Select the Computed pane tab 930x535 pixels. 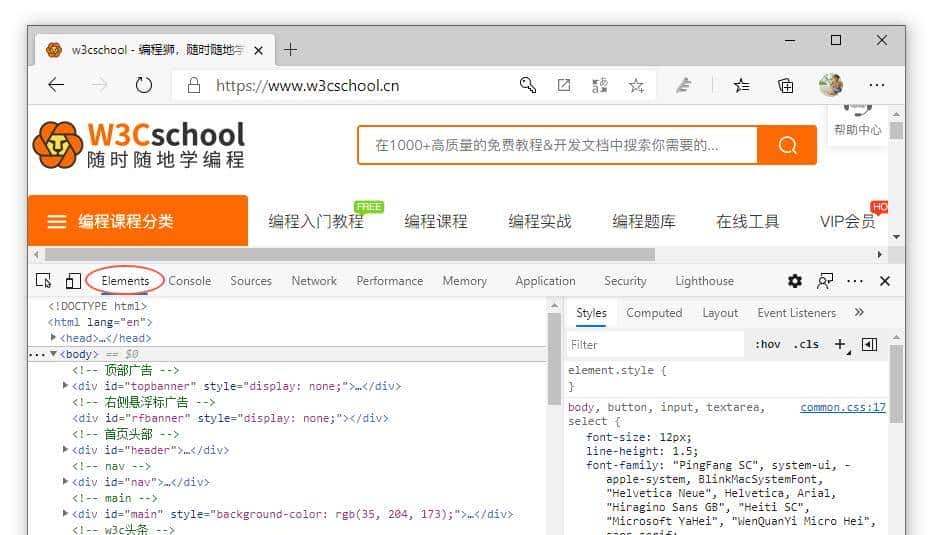pos(654,313)
